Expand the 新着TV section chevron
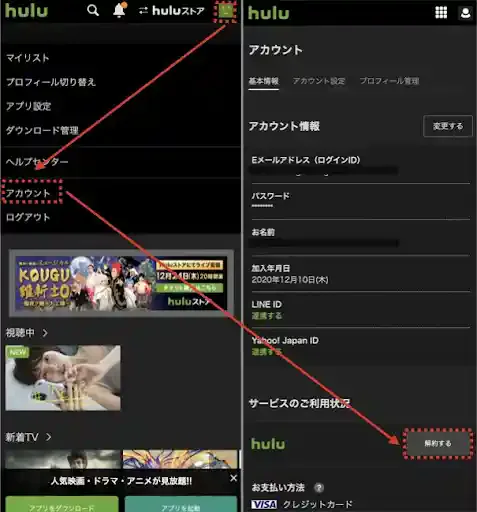The height and width of the screenshot is (512, 477). 48,437
